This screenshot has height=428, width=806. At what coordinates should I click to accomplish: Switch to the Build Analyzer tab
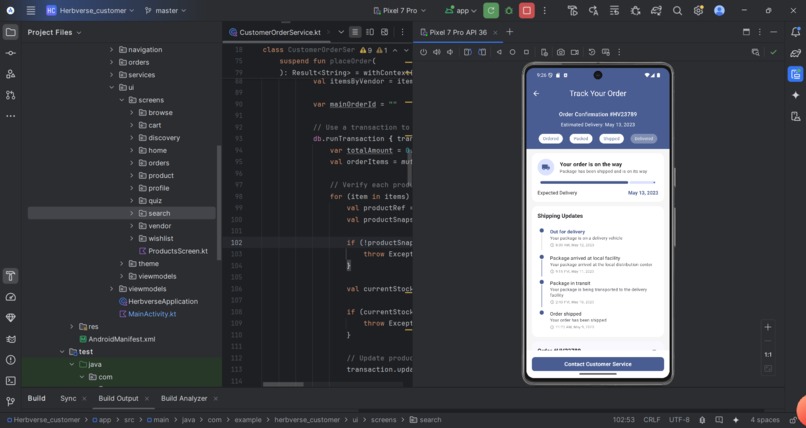click(x=184, y=398)
